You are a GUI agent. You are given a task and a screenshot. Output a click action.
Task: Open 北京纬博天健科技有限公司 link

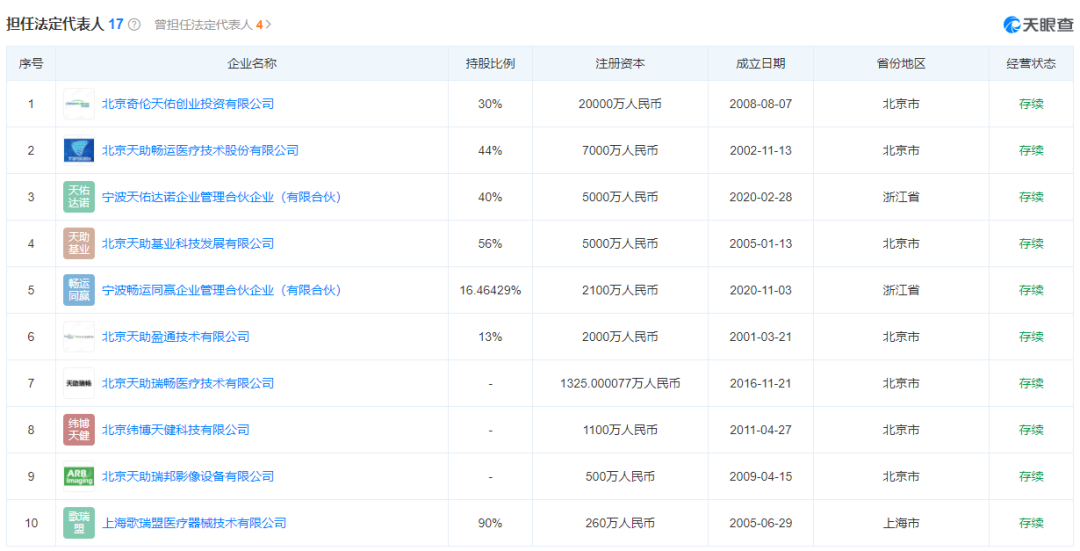pyautogui.click(x=176, y=430)
